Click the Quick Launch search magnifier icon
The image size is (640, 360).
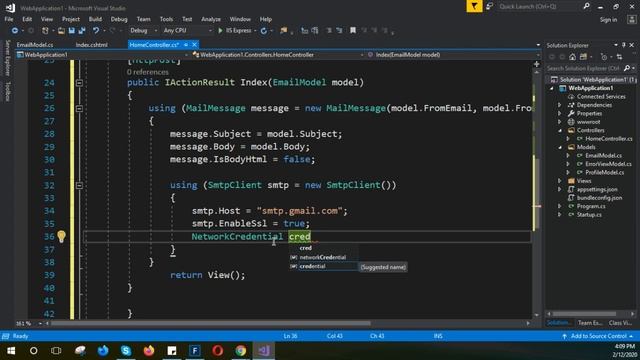tap(586, 7)
